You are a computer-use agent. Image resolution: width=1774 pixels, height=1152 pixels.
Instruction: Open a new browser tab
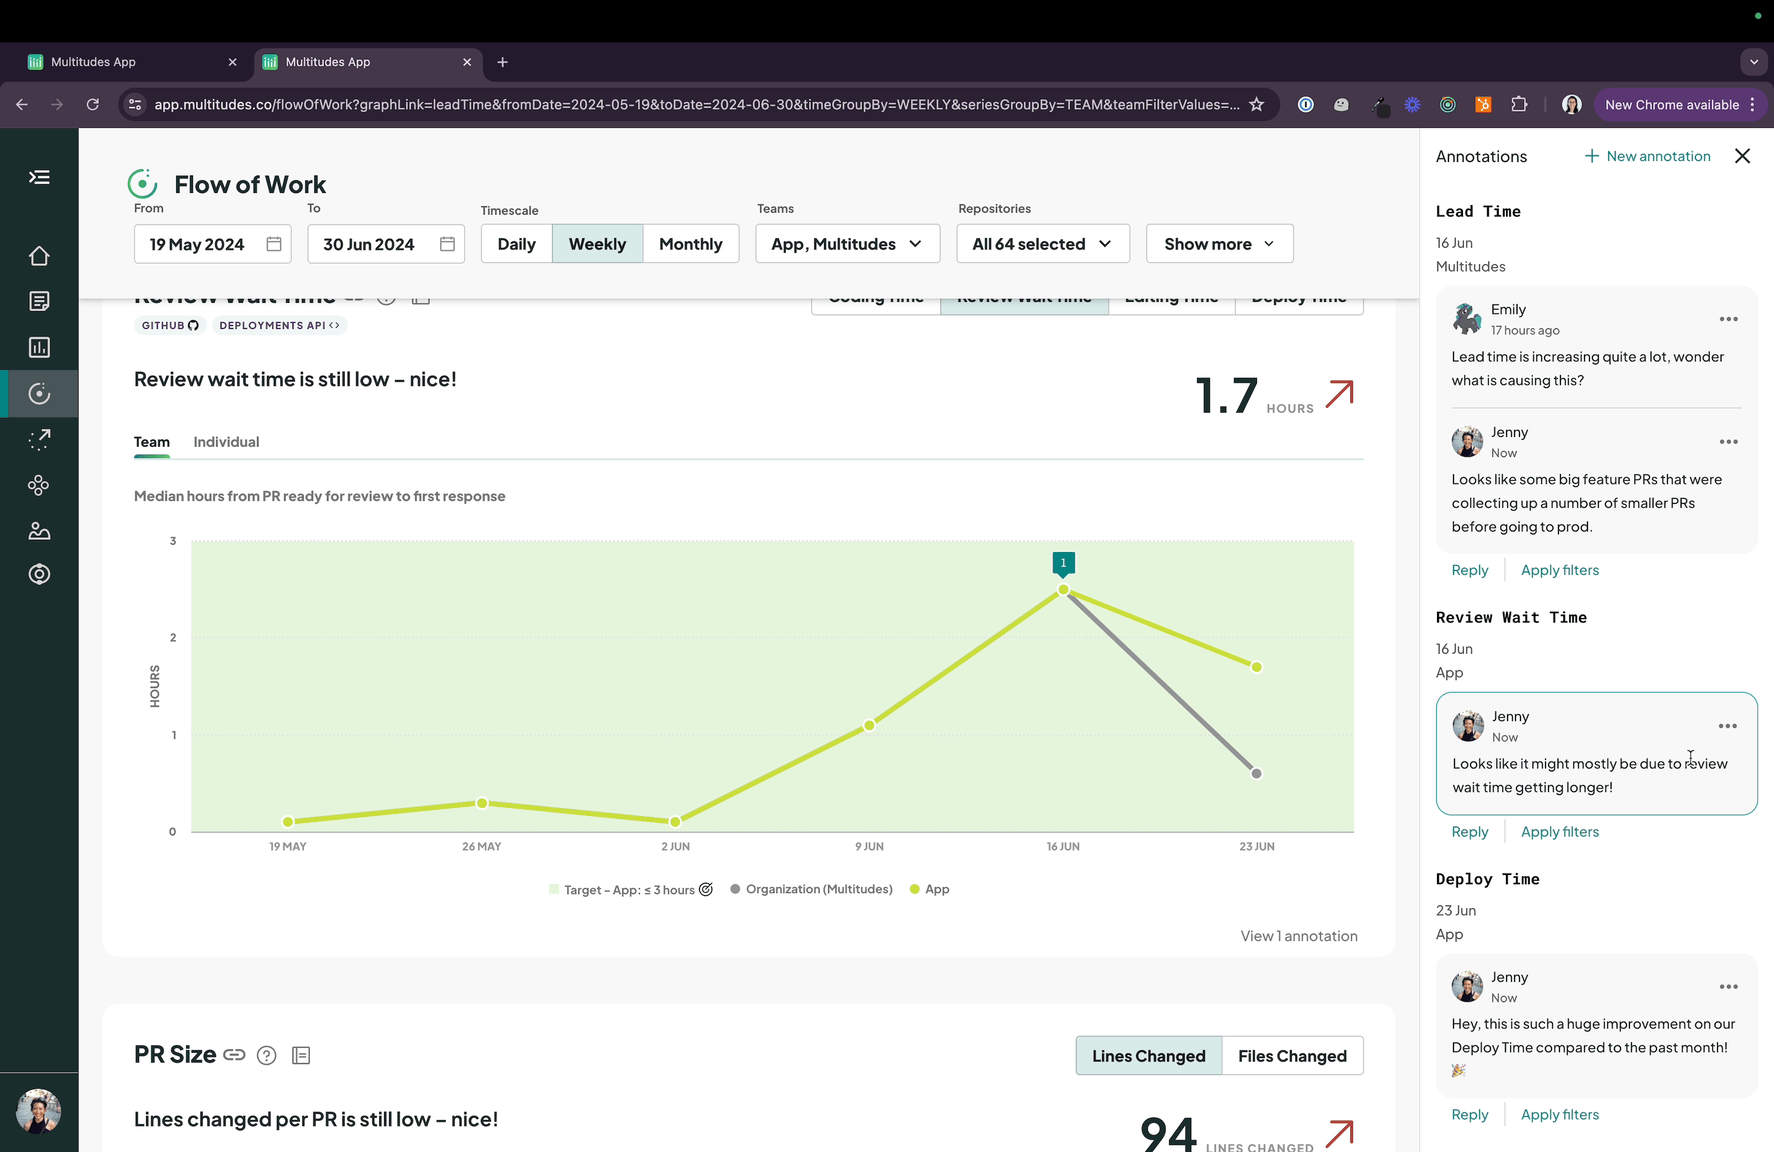coord(502,62)
